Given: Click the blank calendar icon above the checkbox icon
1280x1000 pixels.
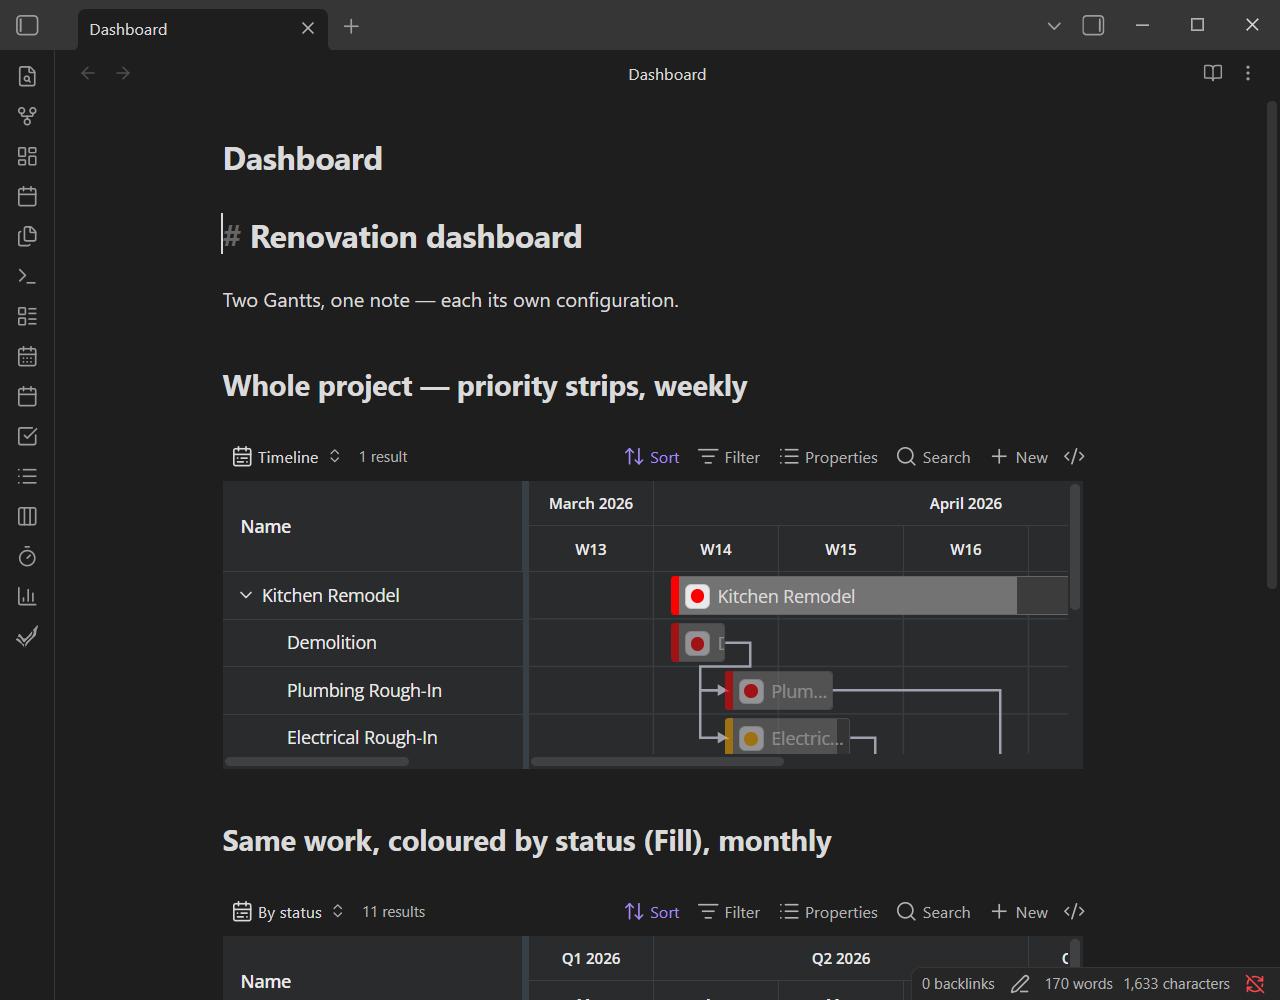Looking at the screenshot, I should [27, 396].
